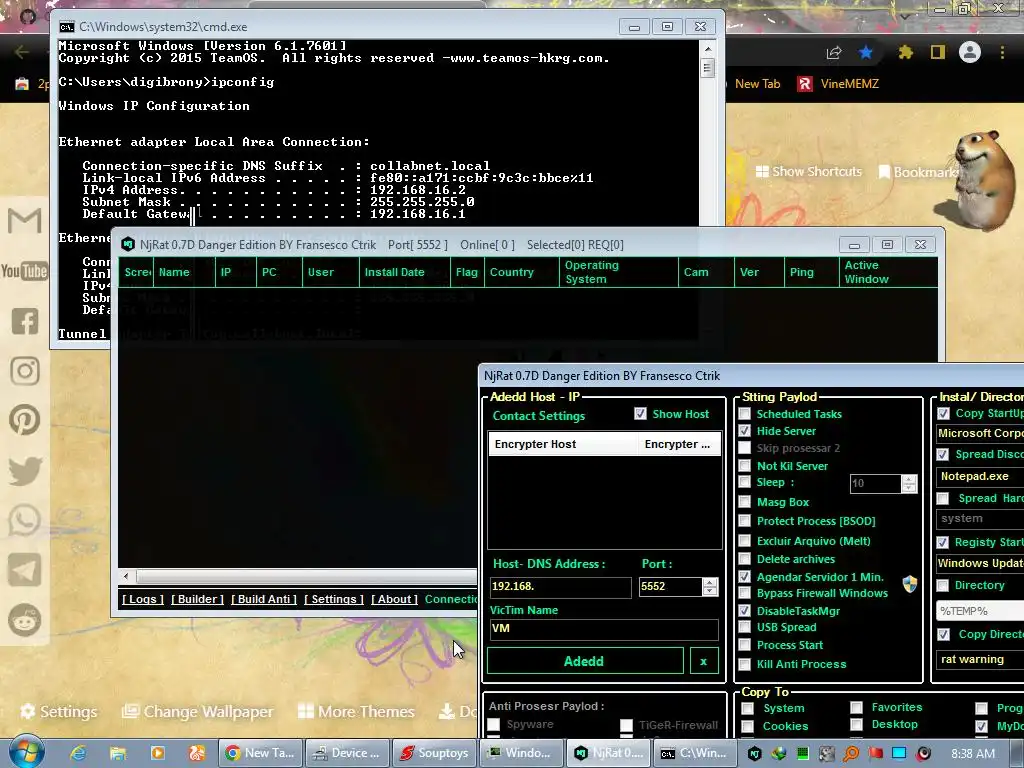Click the magnifier tray icon
Image resolution: width=1024 pixels, height=768 pixels.
[851, 754]
